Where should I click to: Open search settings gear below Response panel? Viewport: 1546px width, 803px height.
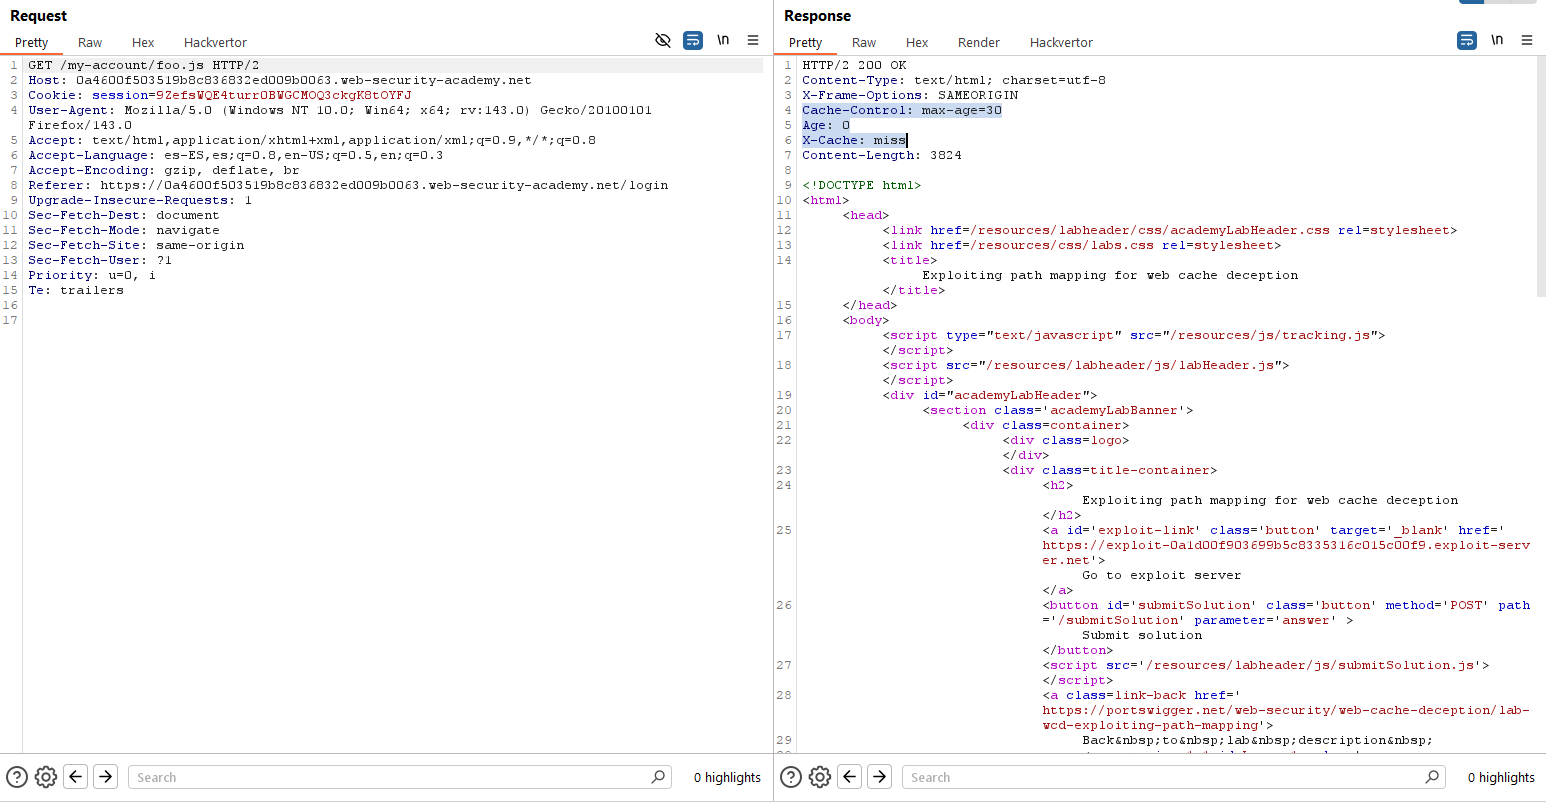(x=820, y=777)
